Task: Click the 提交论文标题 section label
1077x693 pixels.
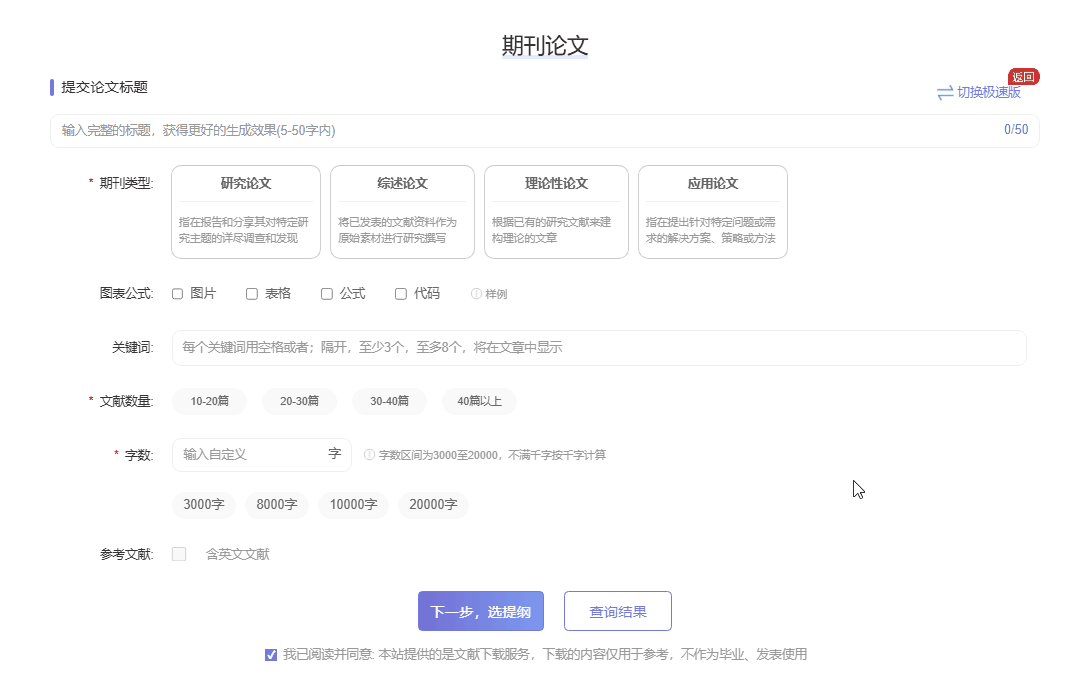Action: click(x=104, y=87)
